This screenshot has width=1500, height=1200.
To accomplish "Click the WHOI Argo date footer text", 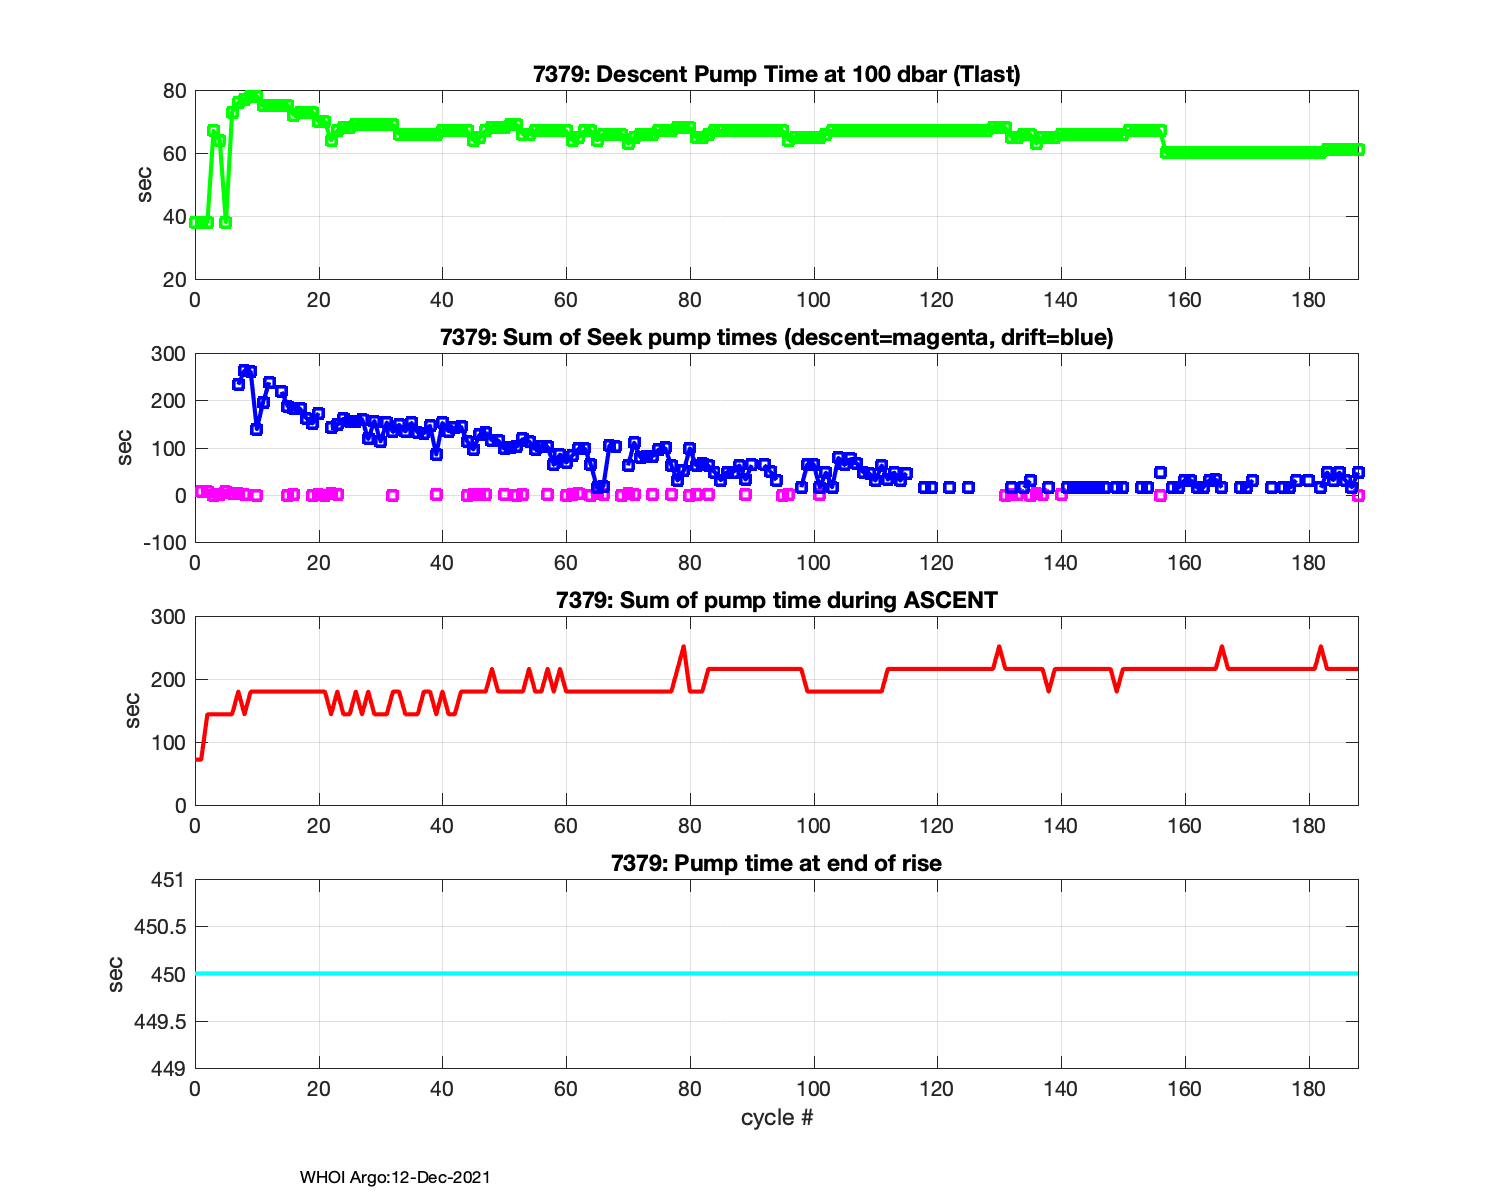I will (395, 1177).
